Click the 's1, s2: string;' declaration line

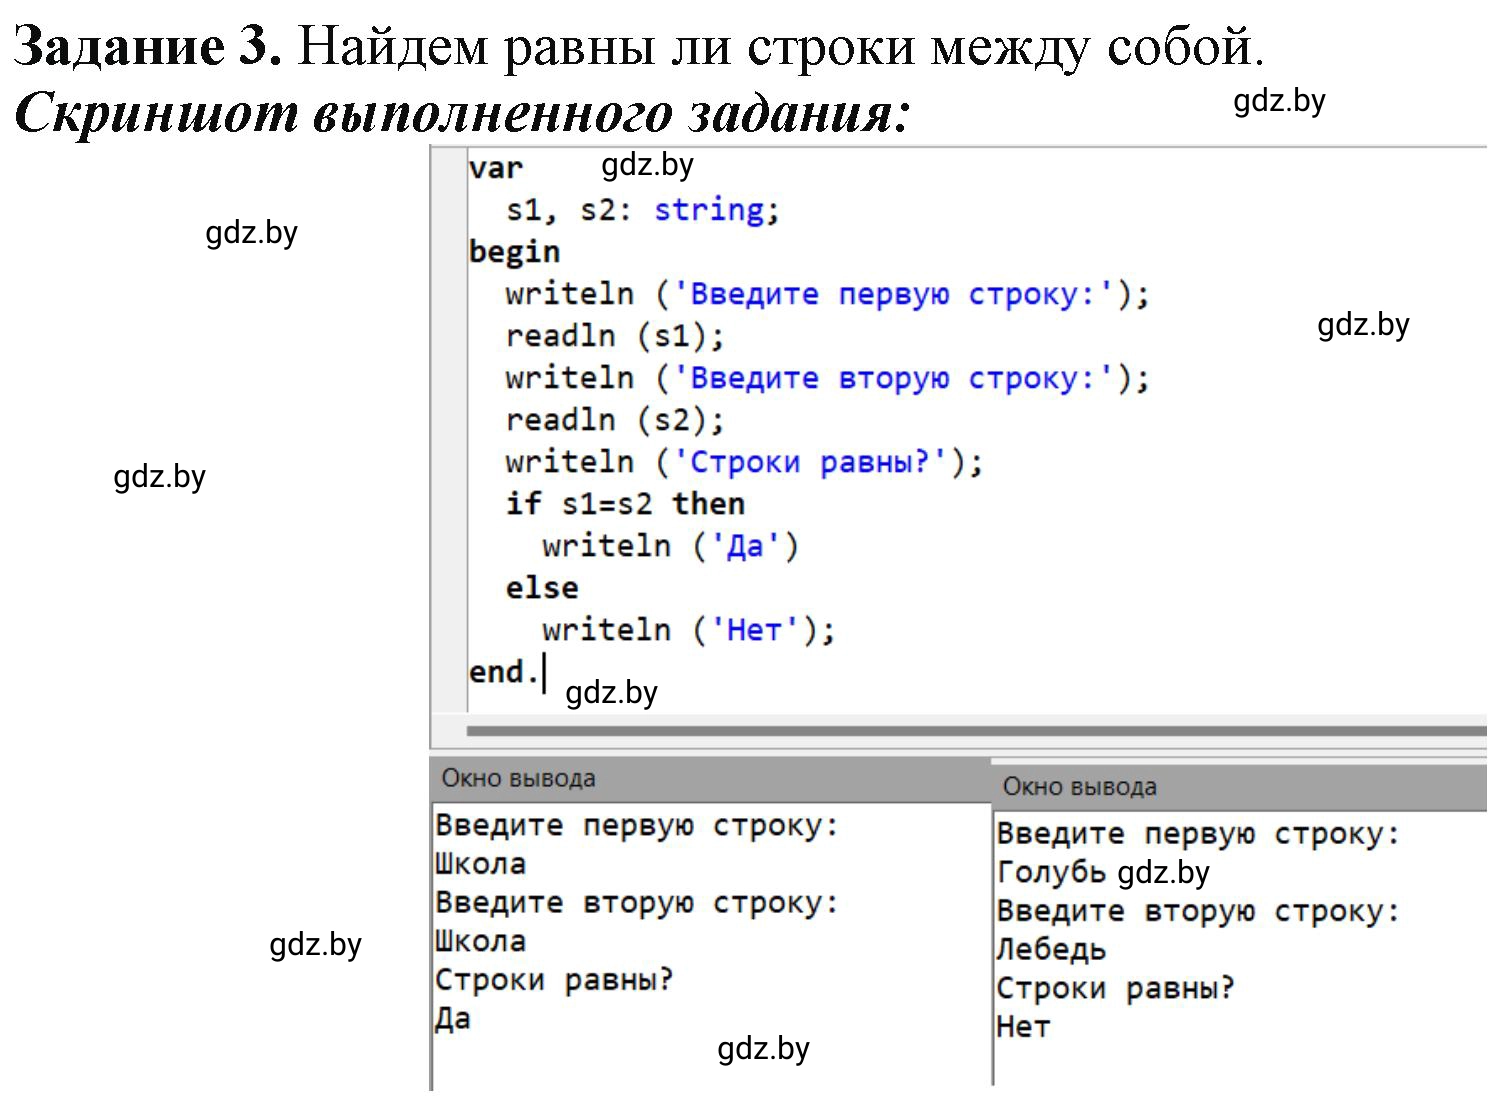(x=642, y=210)
